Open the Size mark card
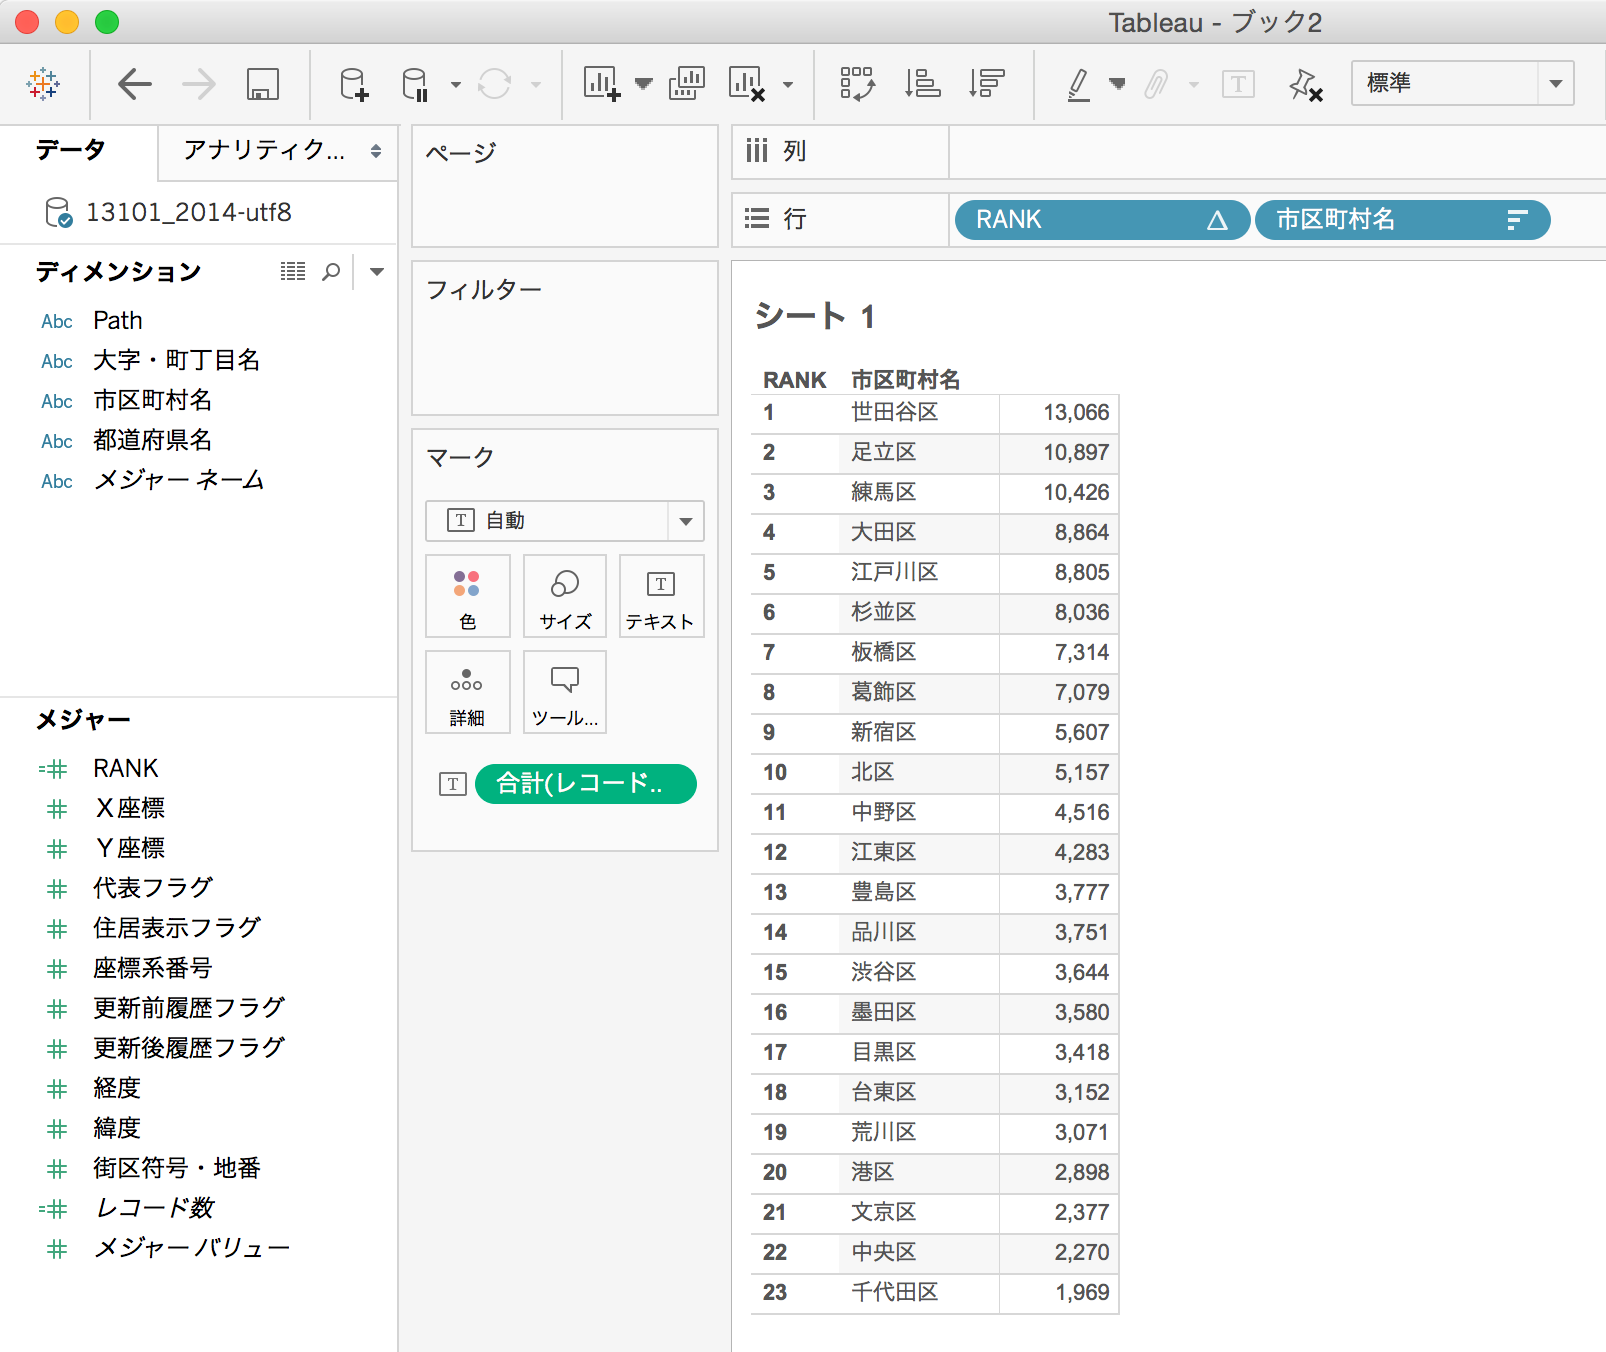The height and width of the screenshot is (1352, 1606). click(565, 596)
